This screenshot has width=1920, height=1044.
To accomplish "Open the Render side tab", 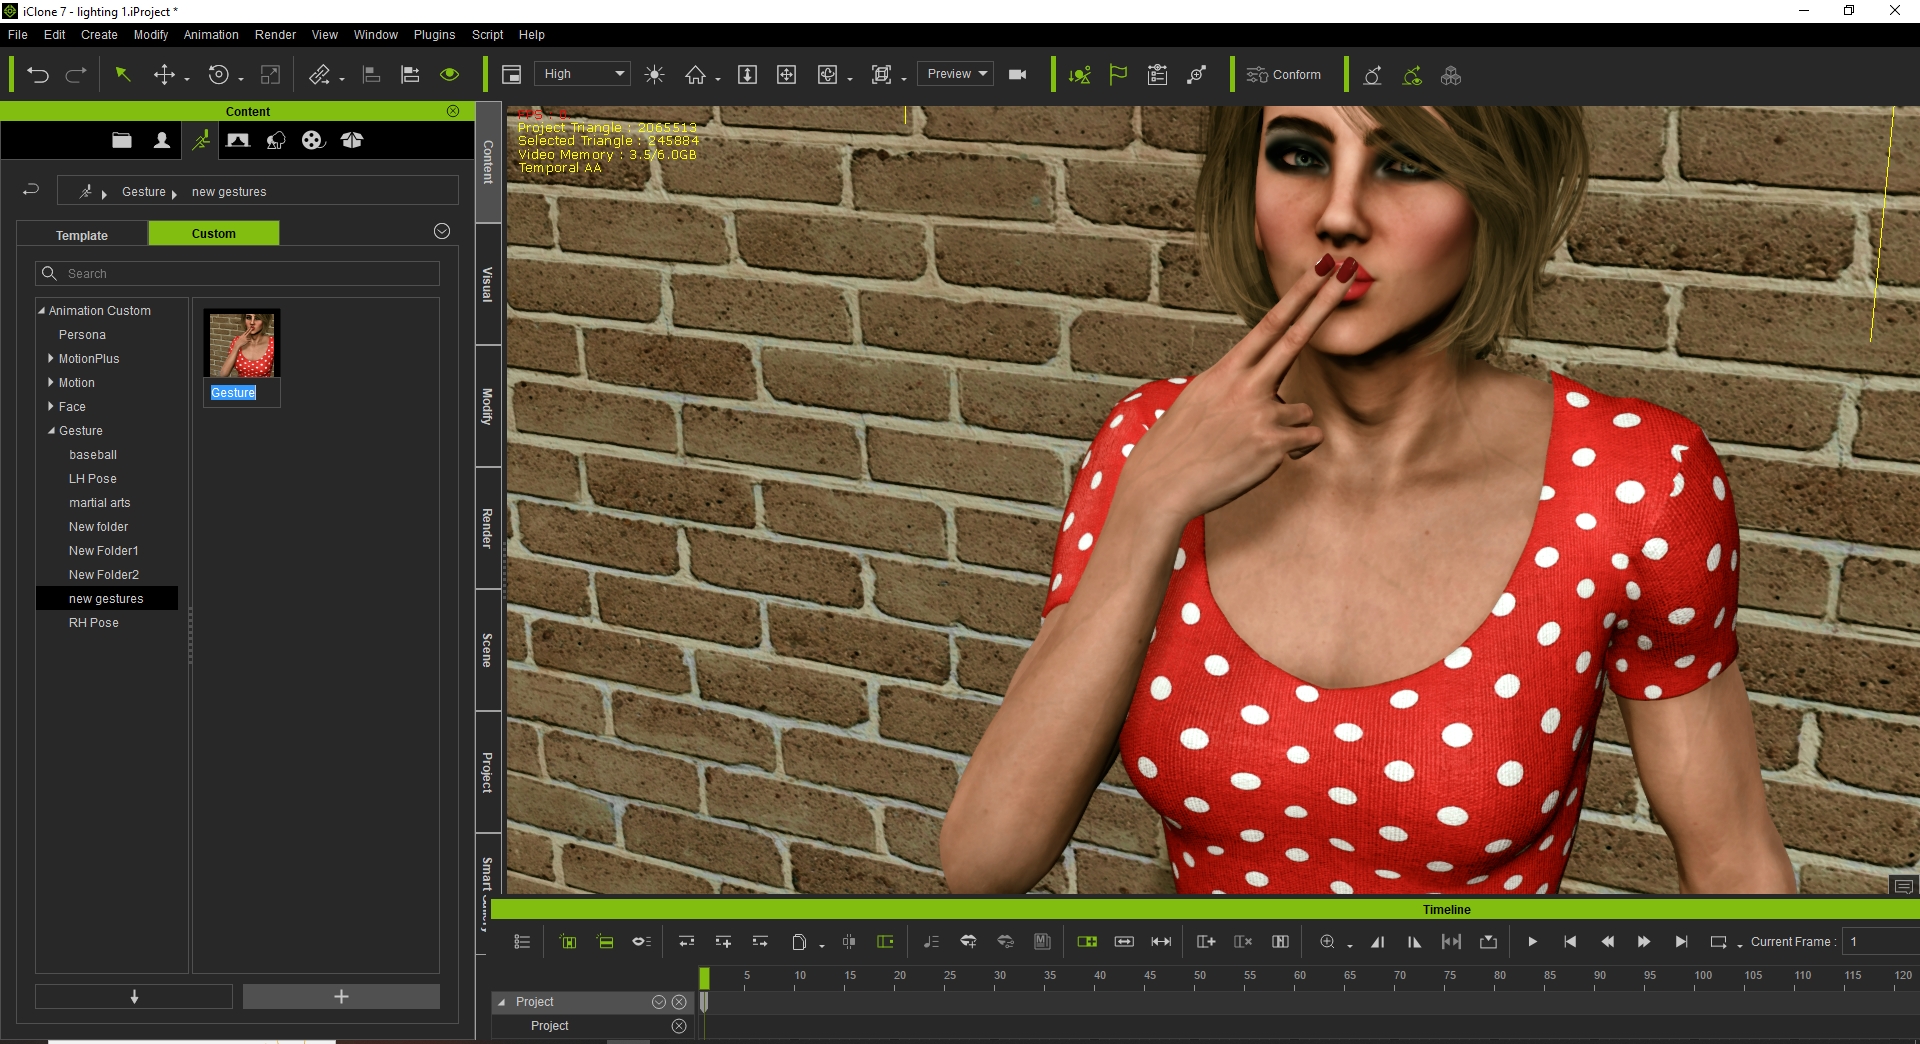I will (488, 529).
